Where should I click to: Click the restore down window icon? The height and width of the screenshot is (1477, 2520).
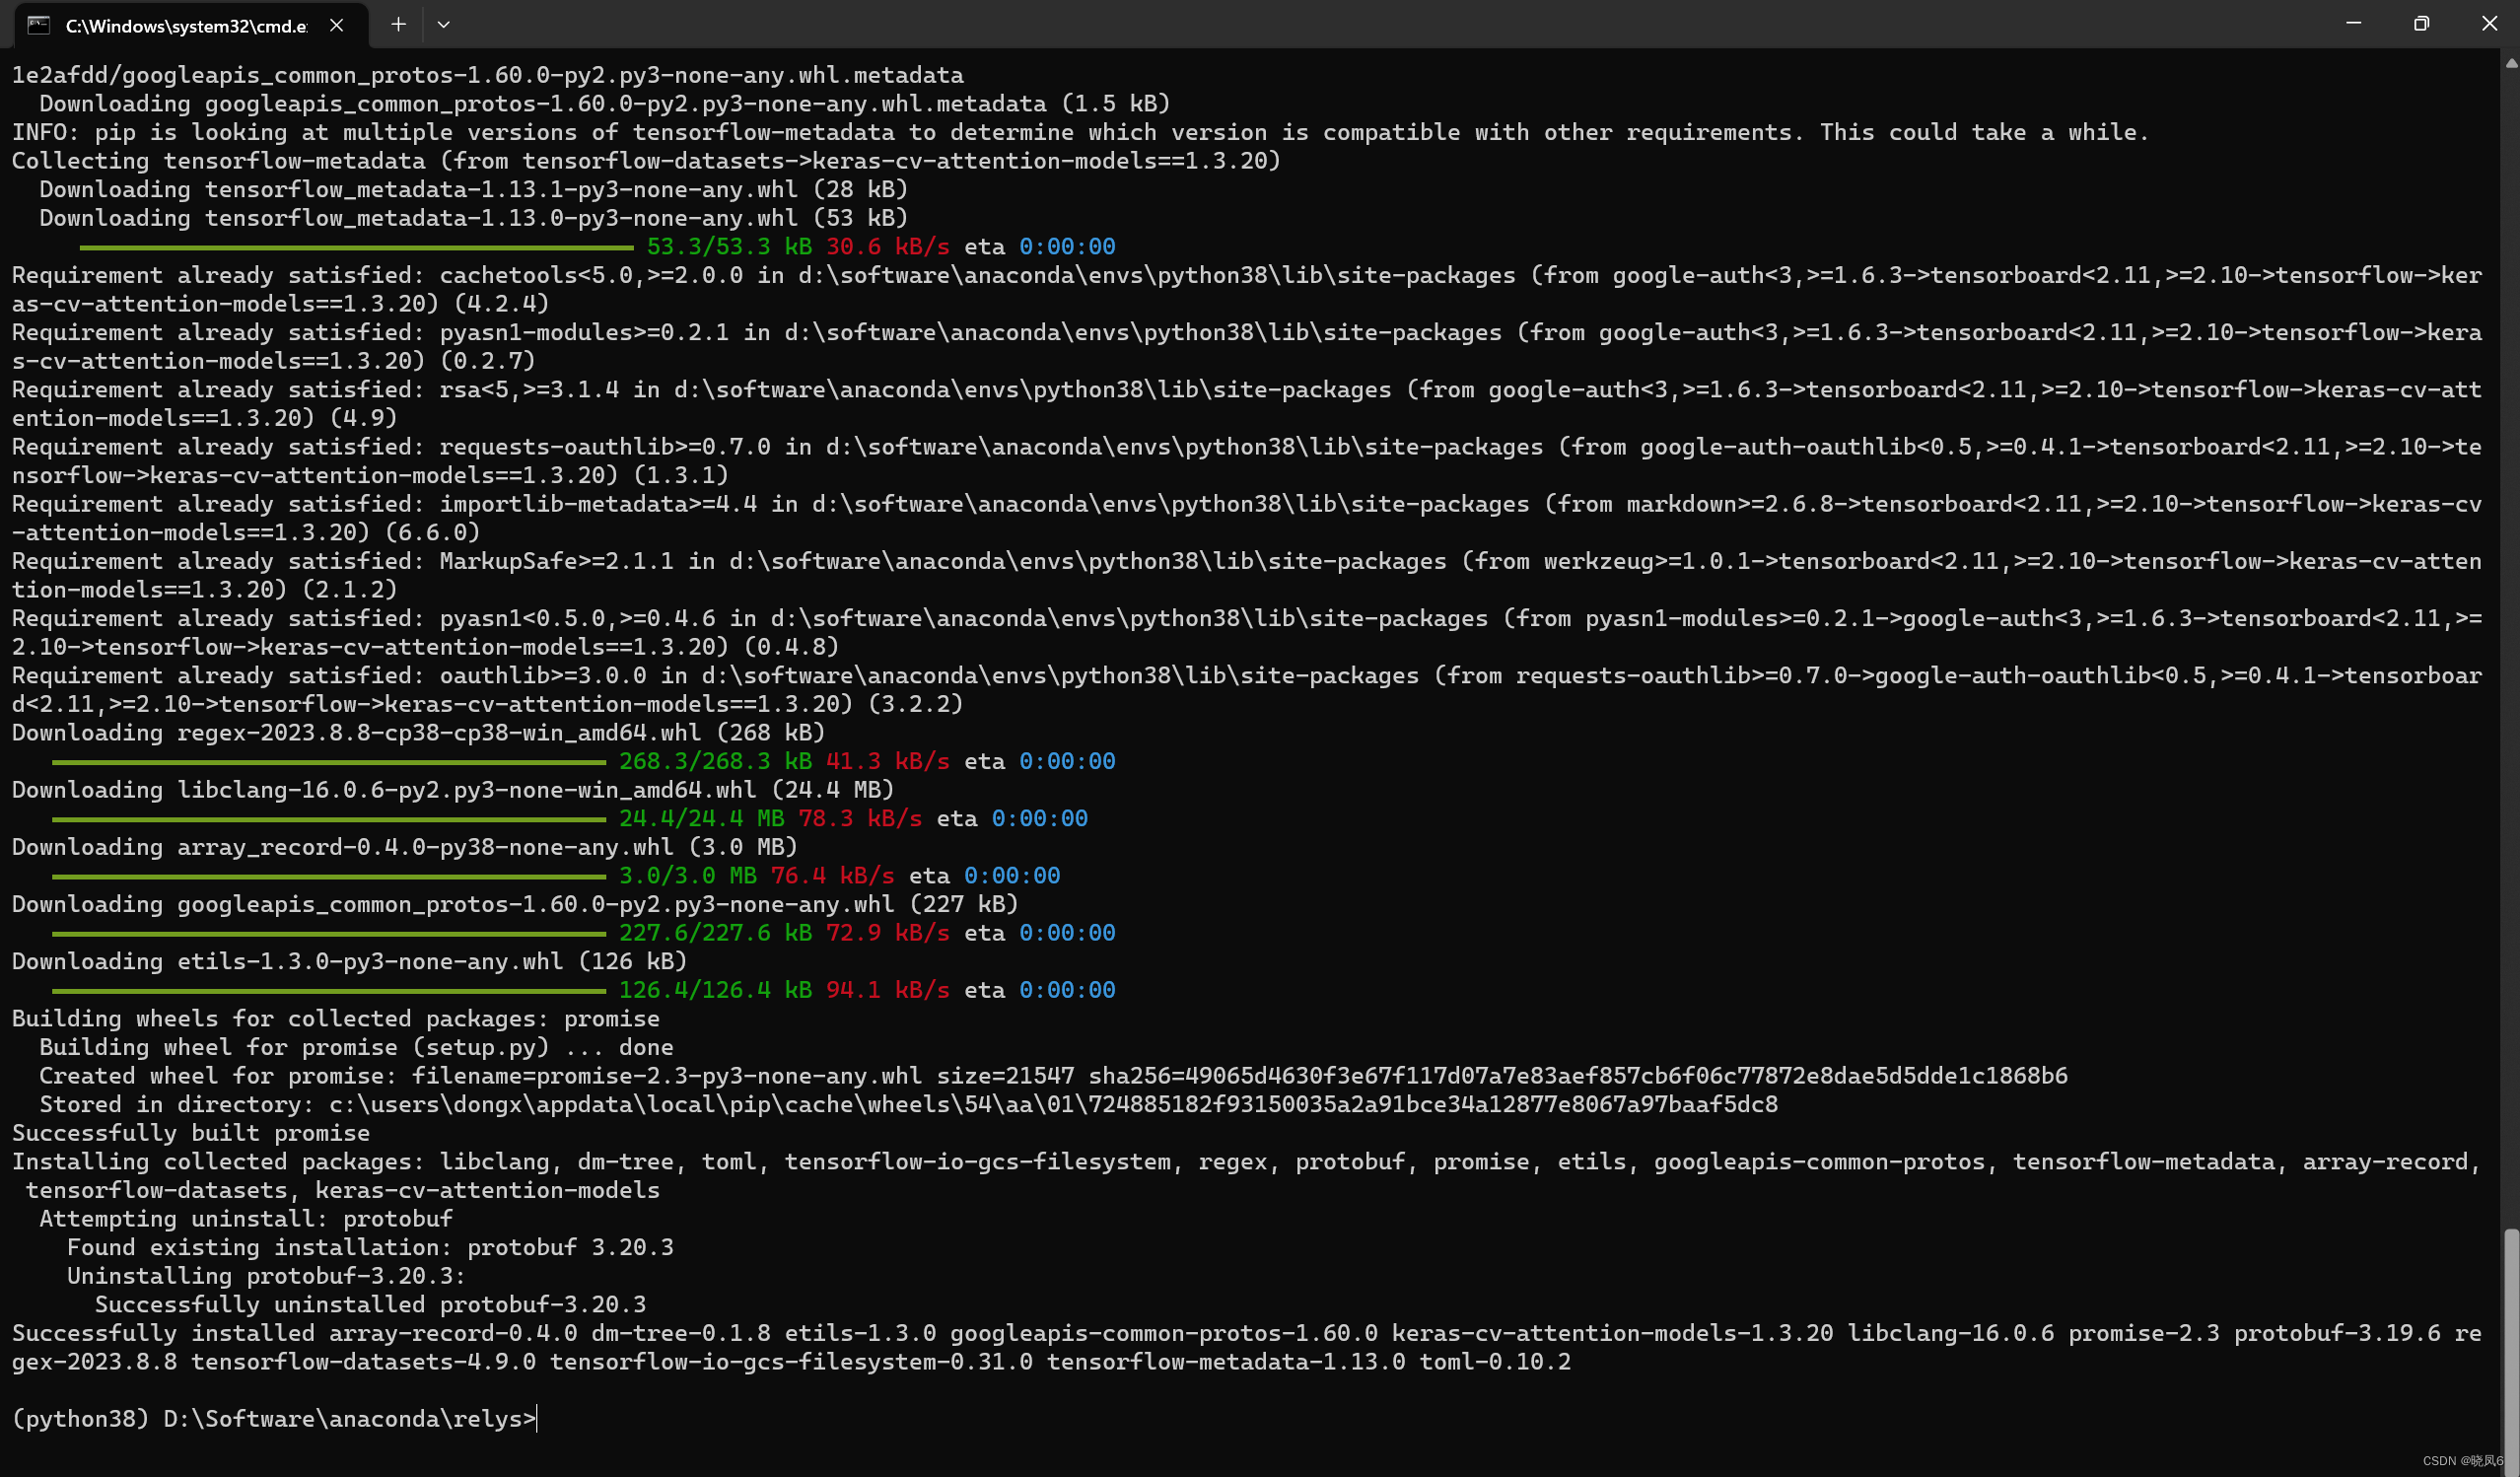point(2421,23)
